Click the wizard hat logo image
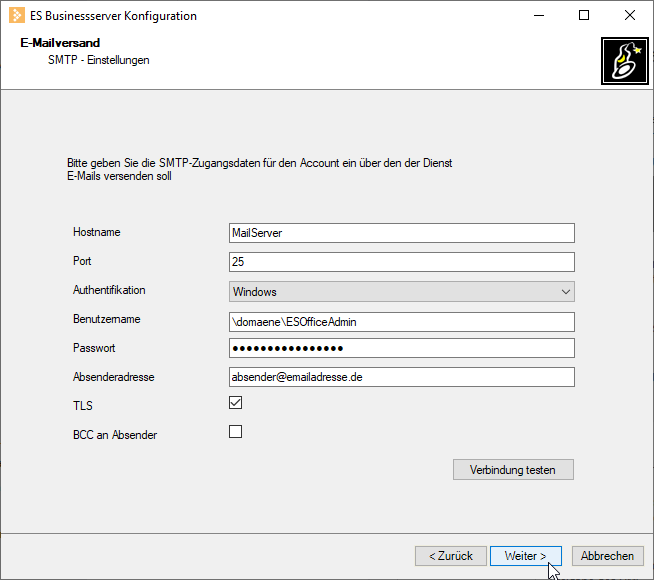This screenshot has width=654, height=580. click(625, 61)
